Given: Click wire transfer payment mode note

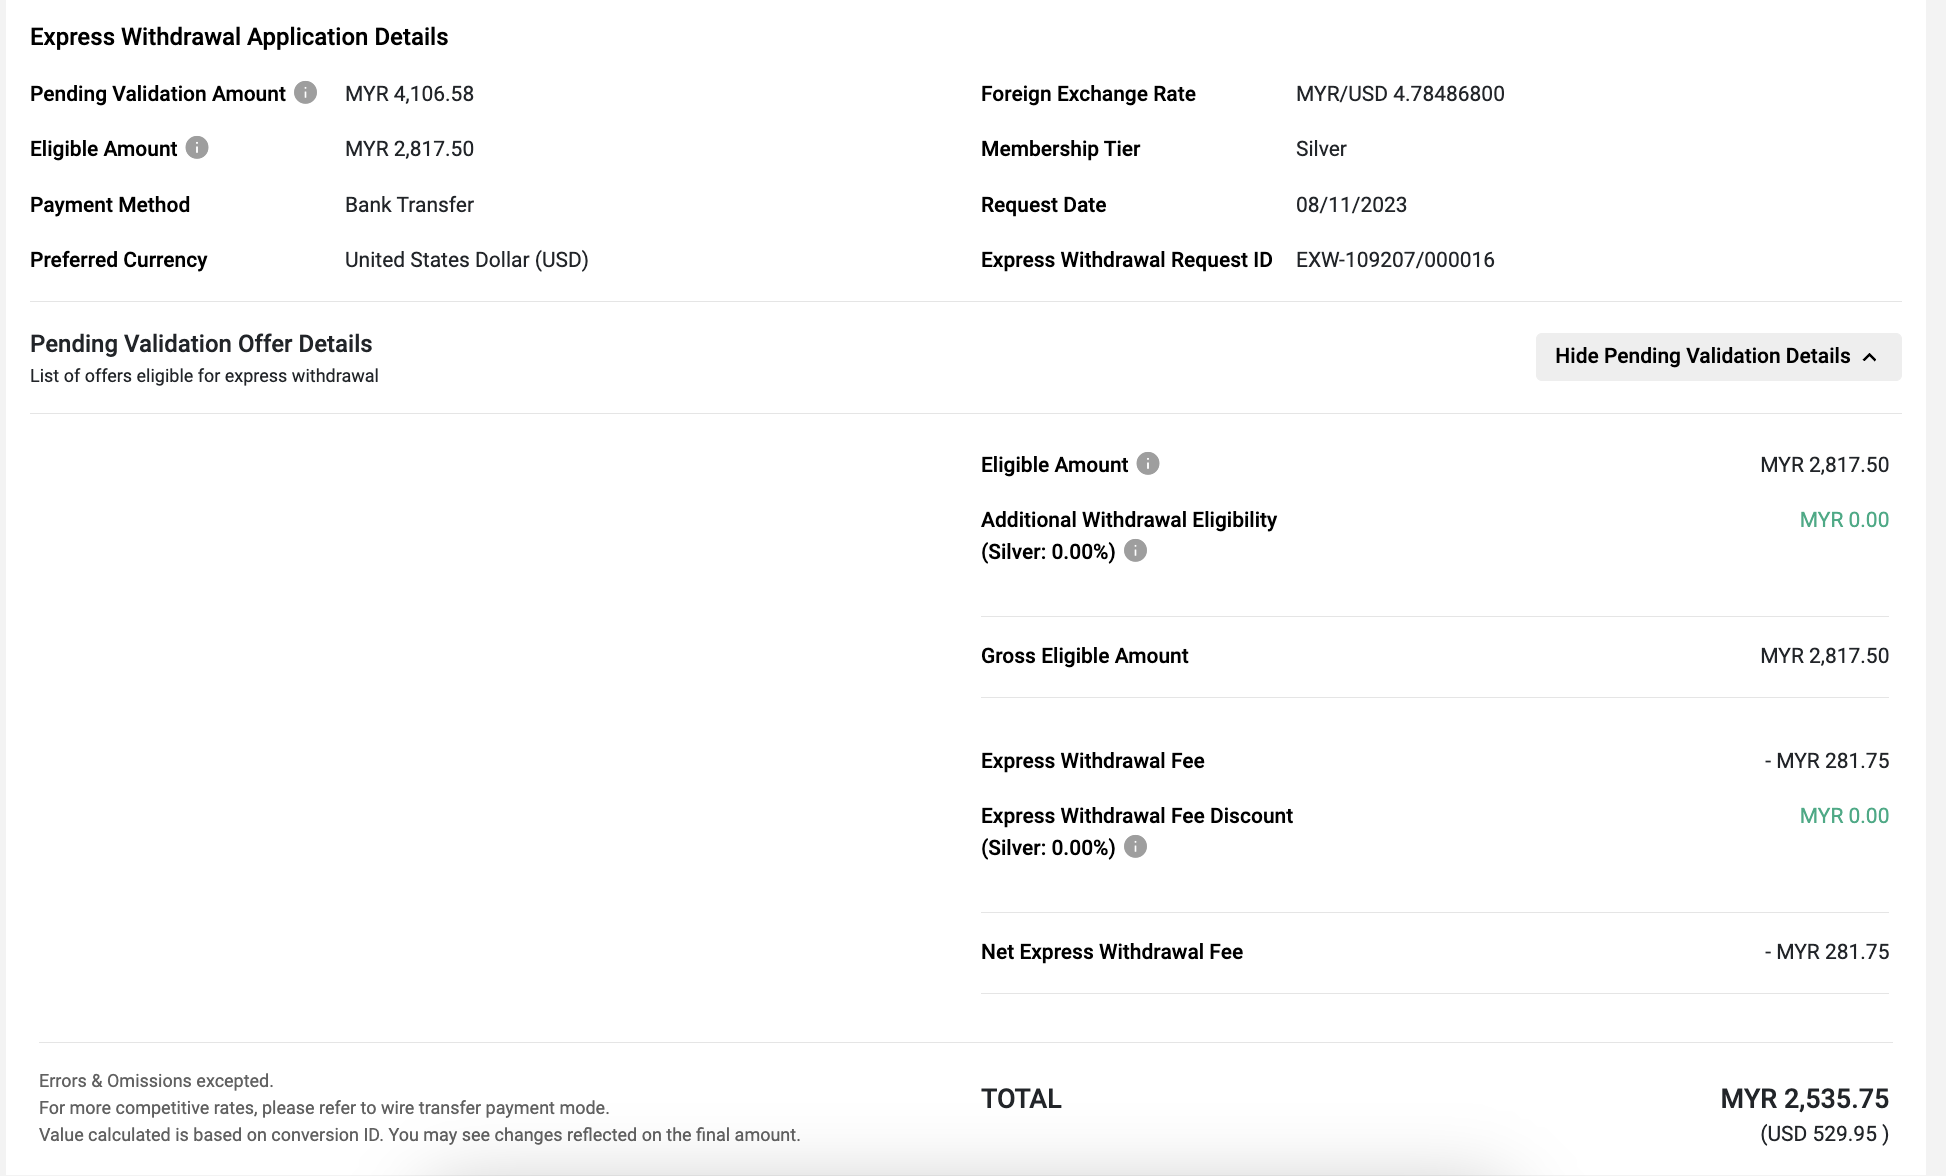Looking at the screenshot, I should pos(324,1108).
